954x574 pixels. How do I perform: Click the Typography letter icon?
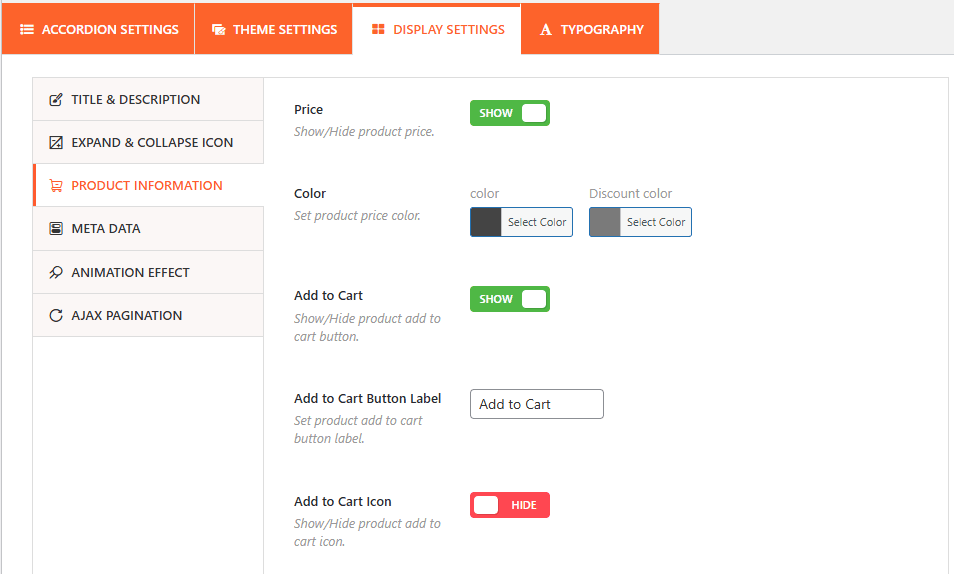click(x=546, y=30)
